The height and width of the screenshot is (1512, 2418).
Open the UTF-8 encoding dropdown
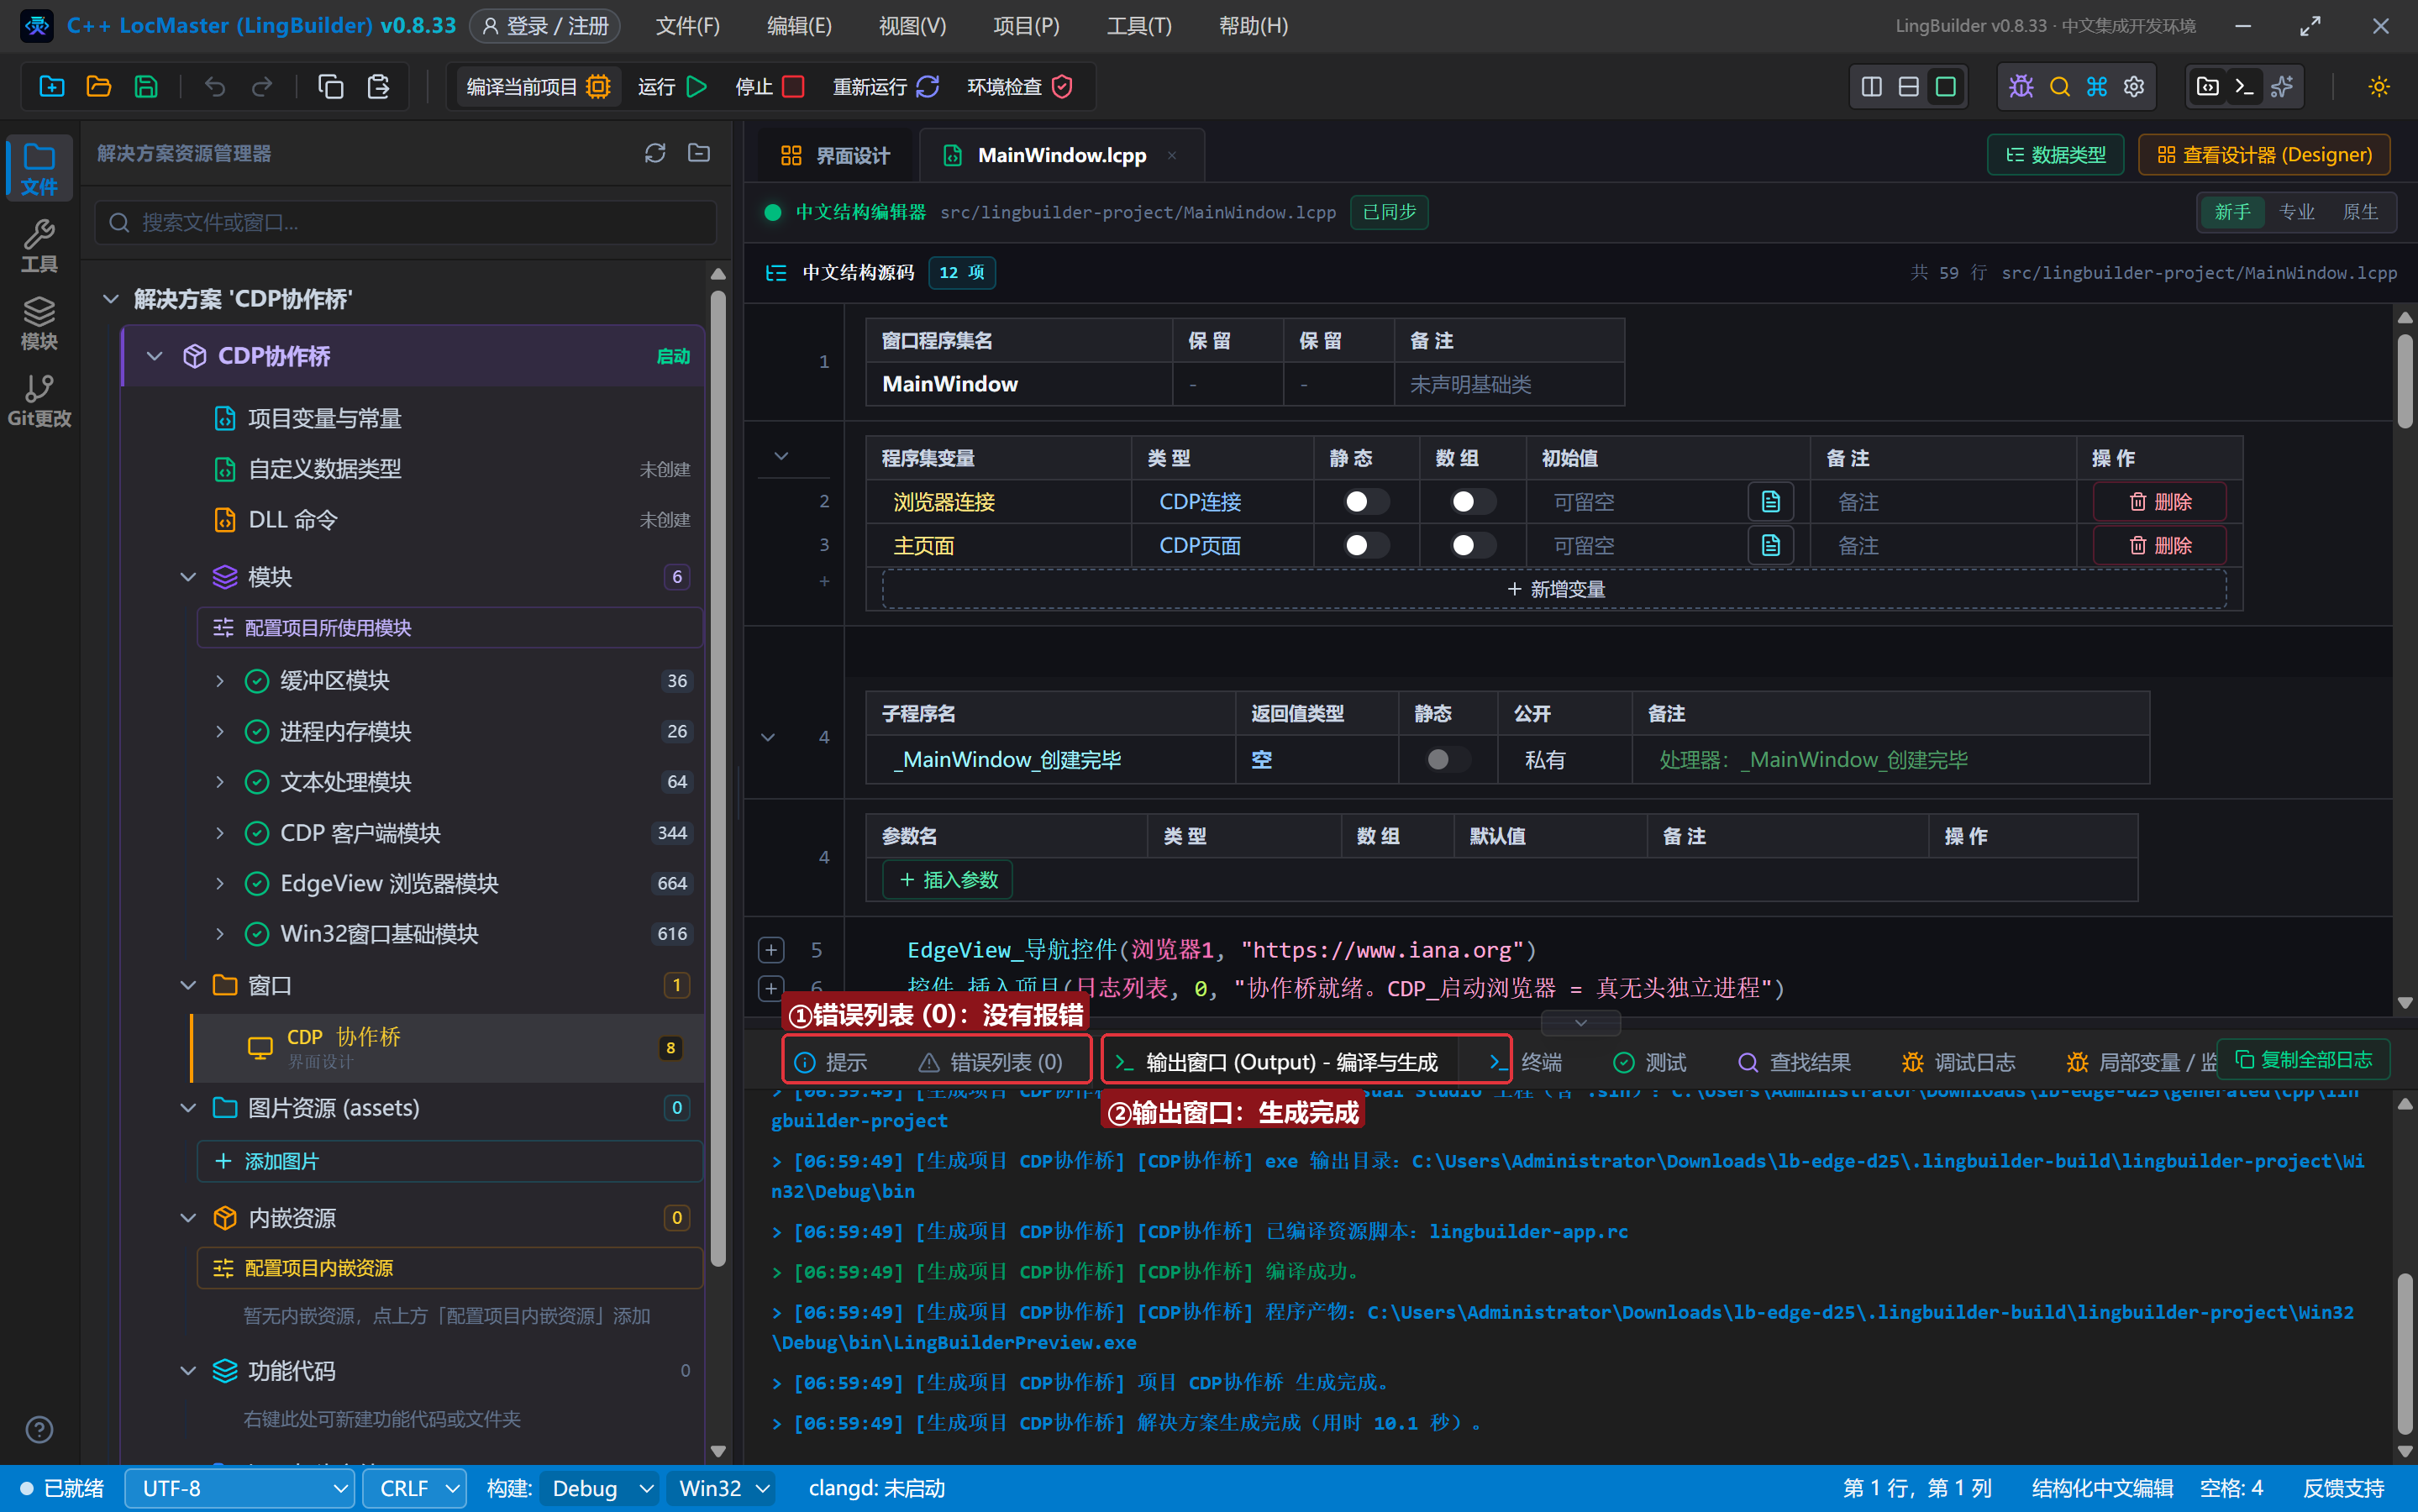coord(239,1488)
